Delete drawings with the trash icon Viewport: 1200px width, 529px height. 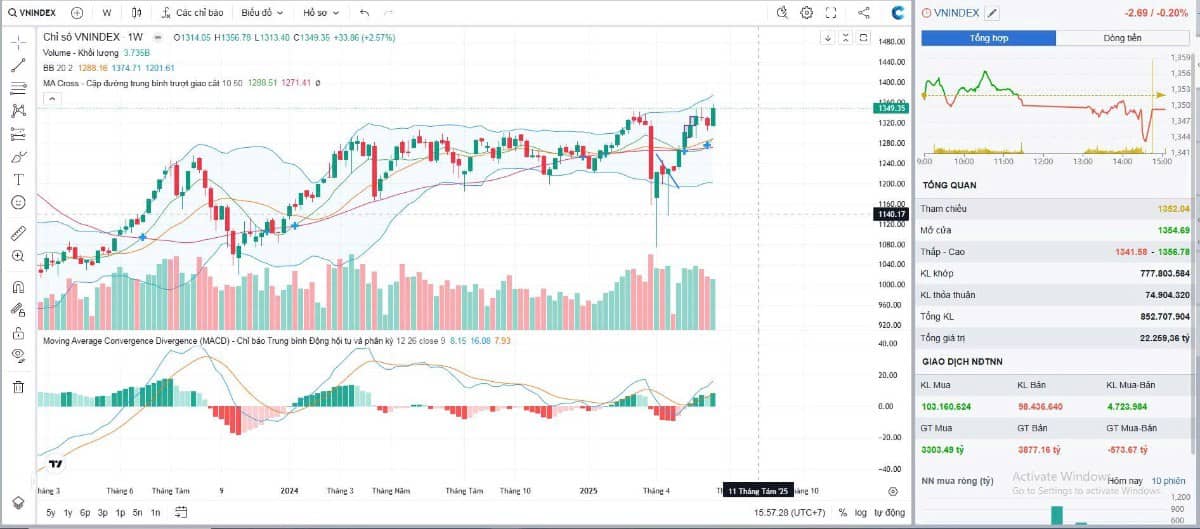pos(18,387)
